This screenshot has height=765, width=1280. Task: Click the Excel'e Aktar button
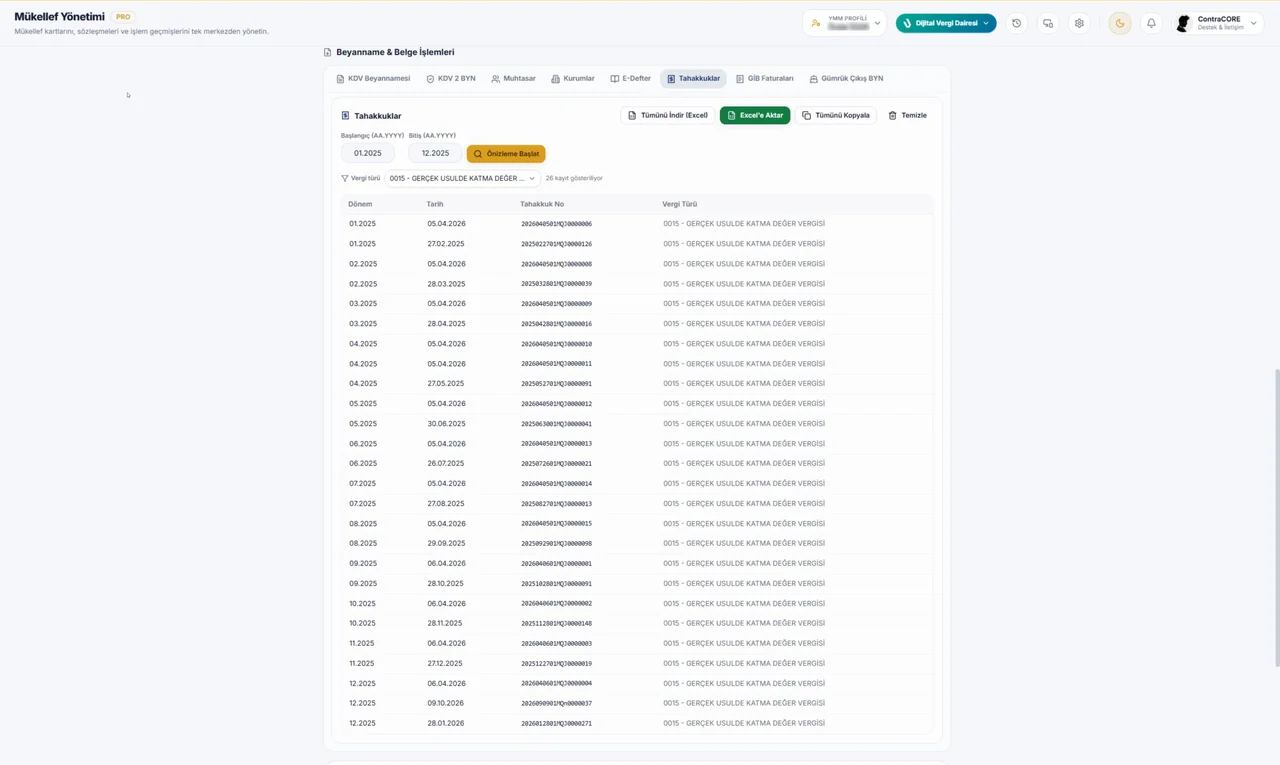click(755, 115)
